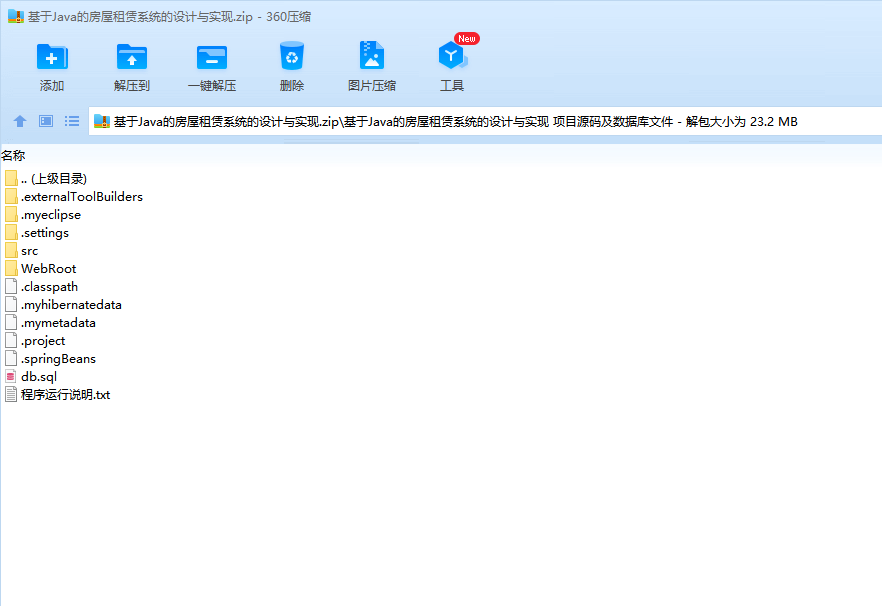The image size is (882, 606).
Task: Click the .project file icon
Action: [x=11, y=340]
